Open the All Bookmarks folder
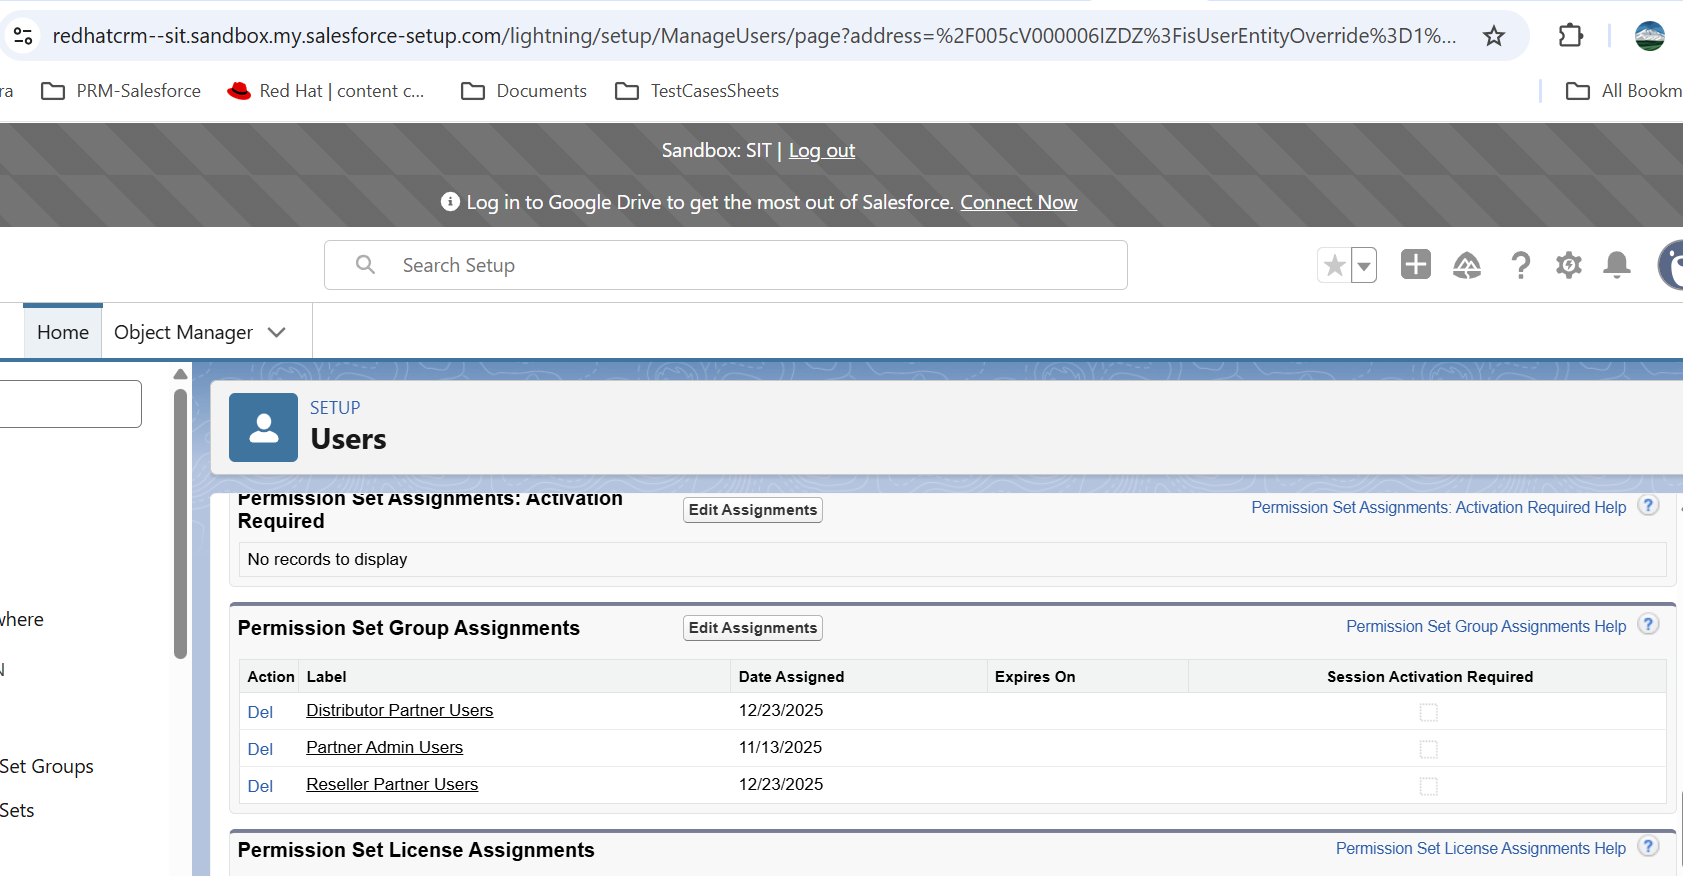The height and width of the screenshot is (876, 1683). coord(1624,91)
